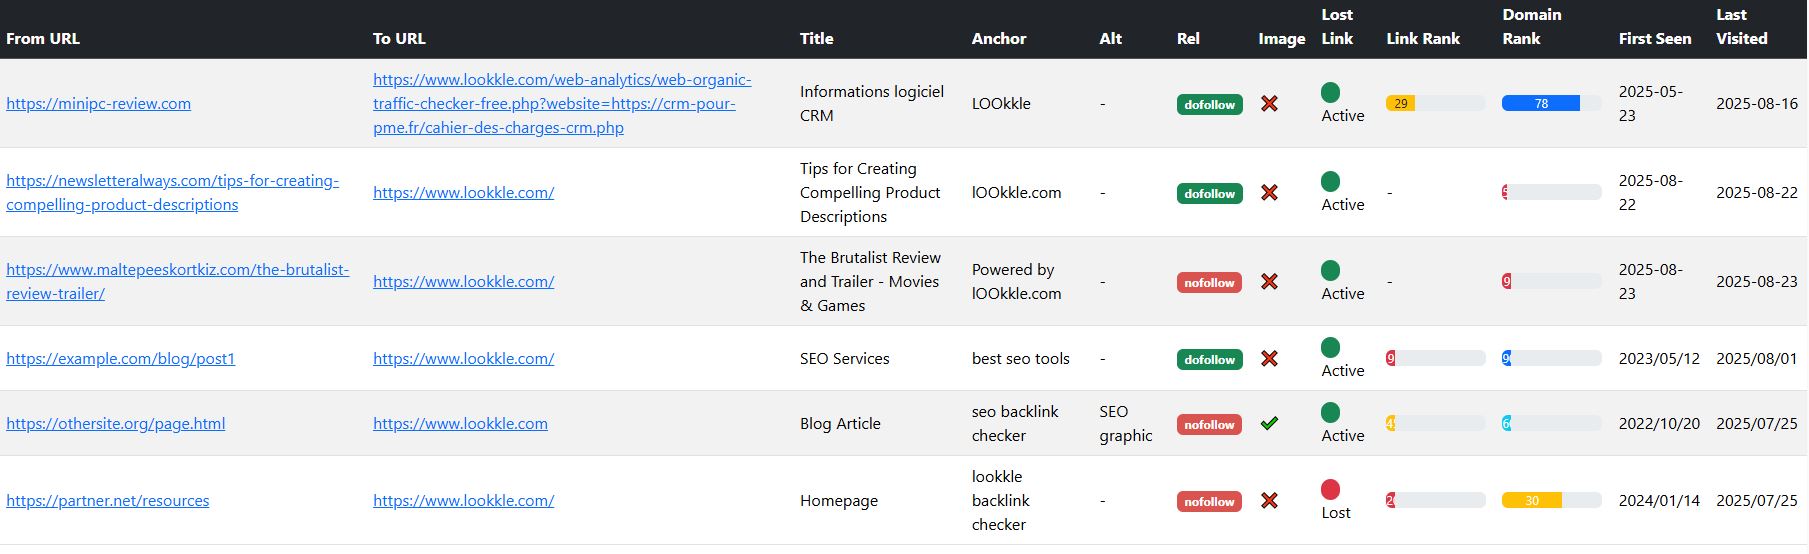Click the blue Domain Rank bar showing 78
1809x554 pixels.
pyautogui.click(x=1541, y=103)
